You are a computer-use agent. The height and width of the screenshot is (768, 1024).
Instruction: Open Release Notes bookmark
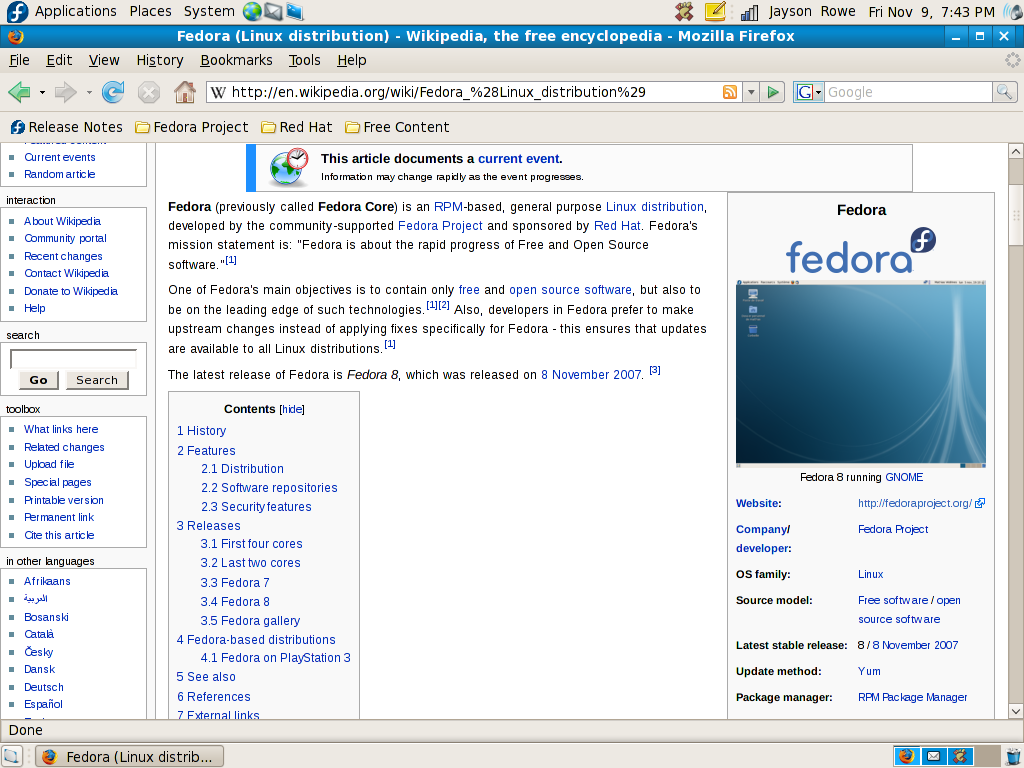point(67,127)
